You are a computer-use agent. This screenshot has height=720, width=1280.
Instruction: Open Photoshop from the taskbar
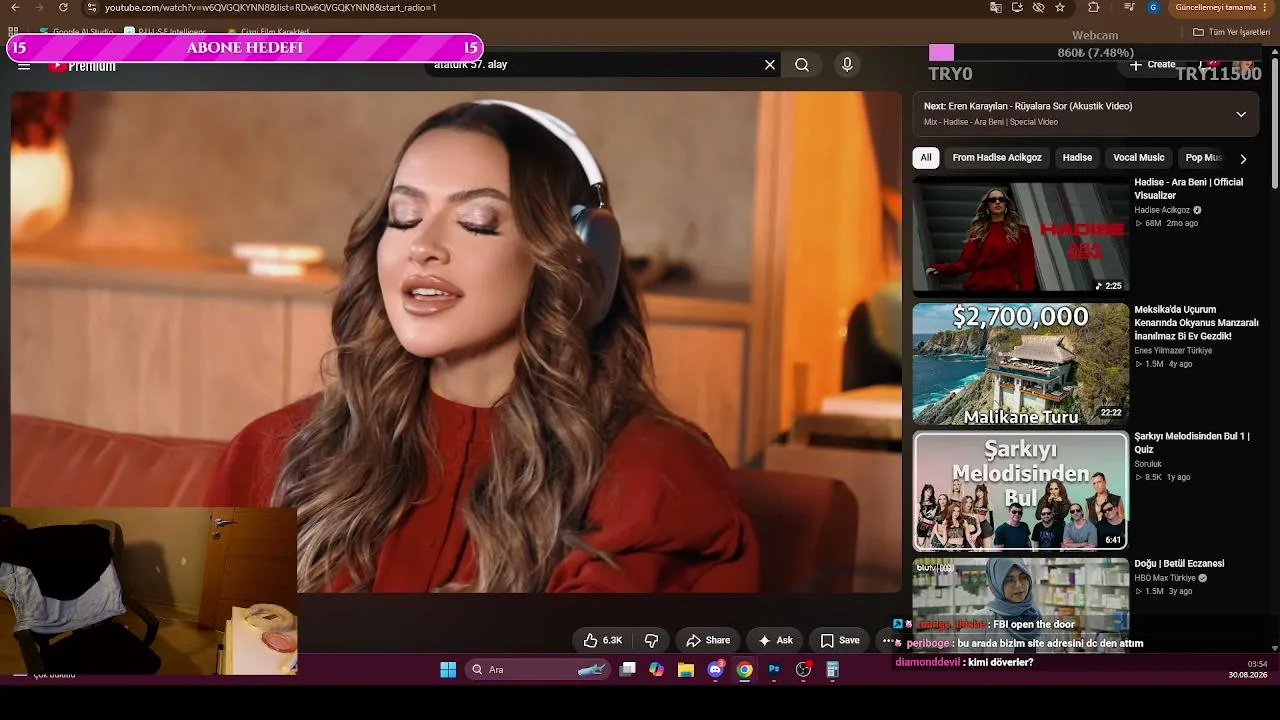774,670
